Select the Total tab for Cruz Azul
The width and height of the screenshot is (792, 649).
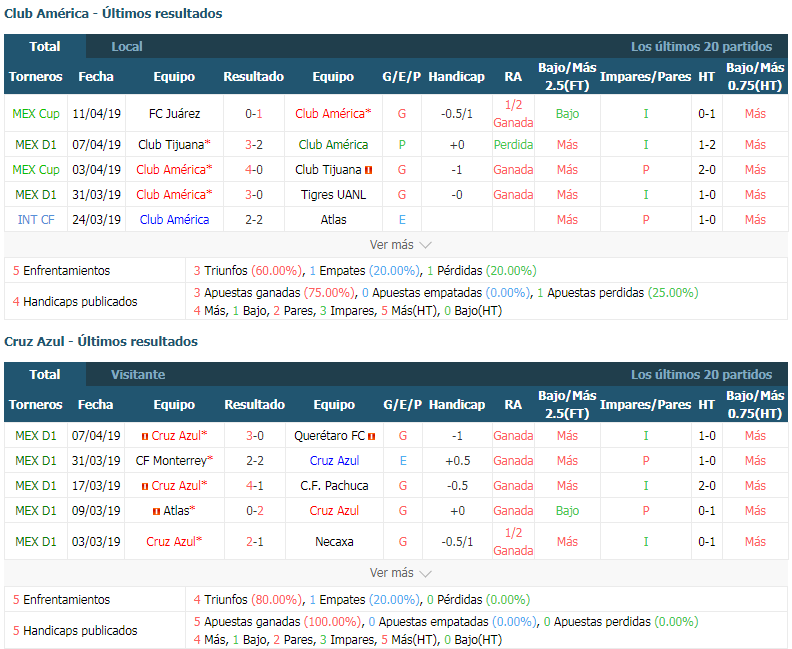(45, 374)
